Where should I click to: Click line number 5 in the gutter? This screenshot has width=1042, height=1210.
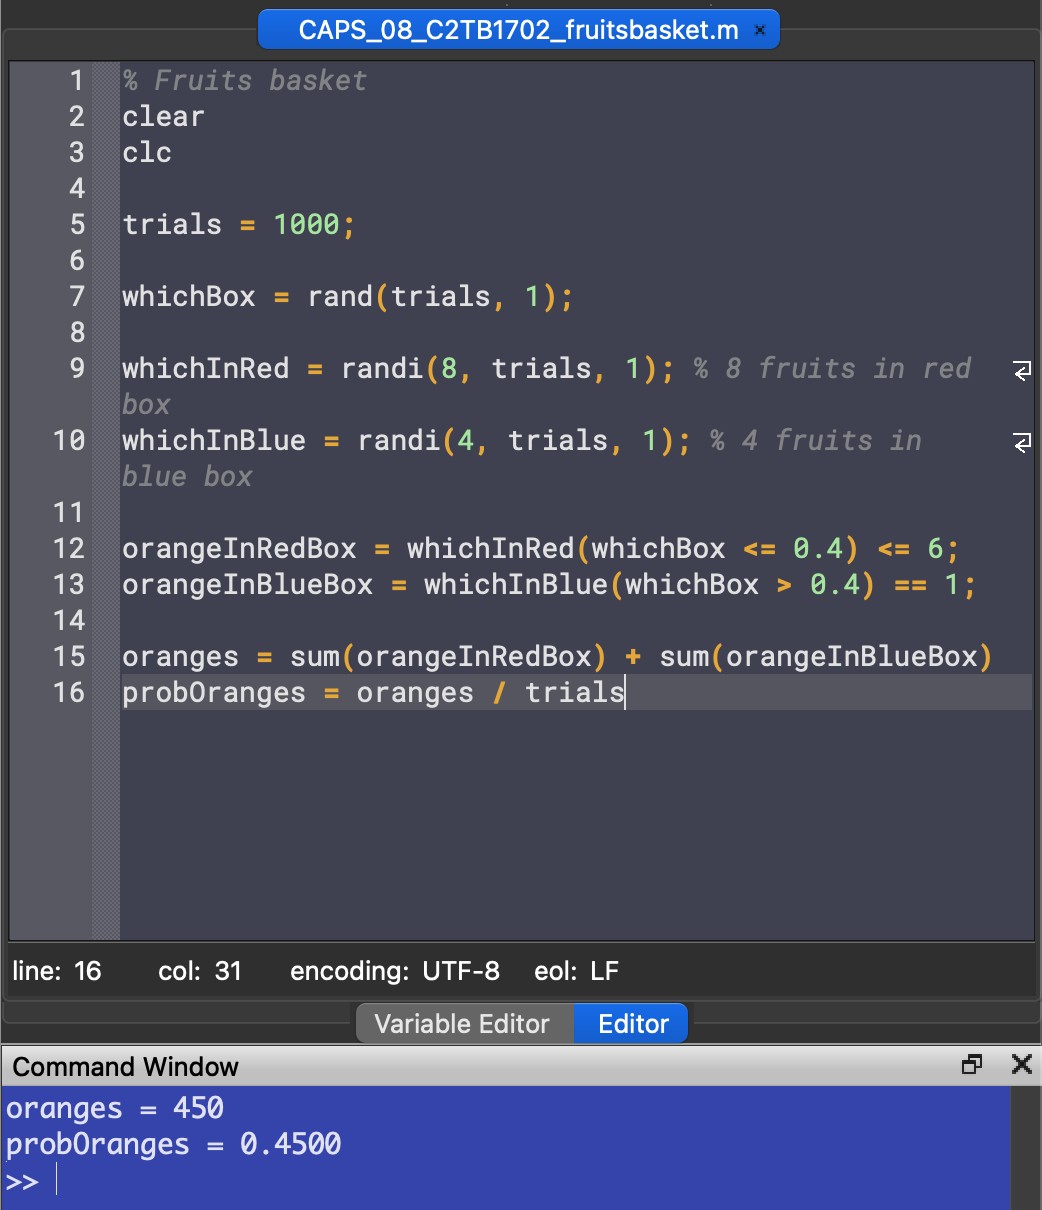(77, 225)
